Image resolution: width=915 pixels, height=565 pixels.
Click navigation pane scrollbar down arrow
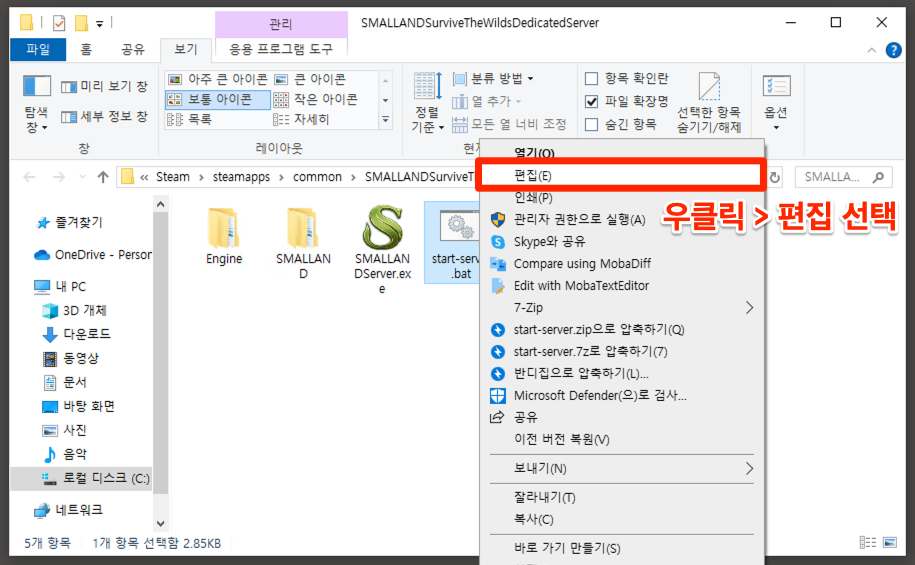(x=160, y=524)
